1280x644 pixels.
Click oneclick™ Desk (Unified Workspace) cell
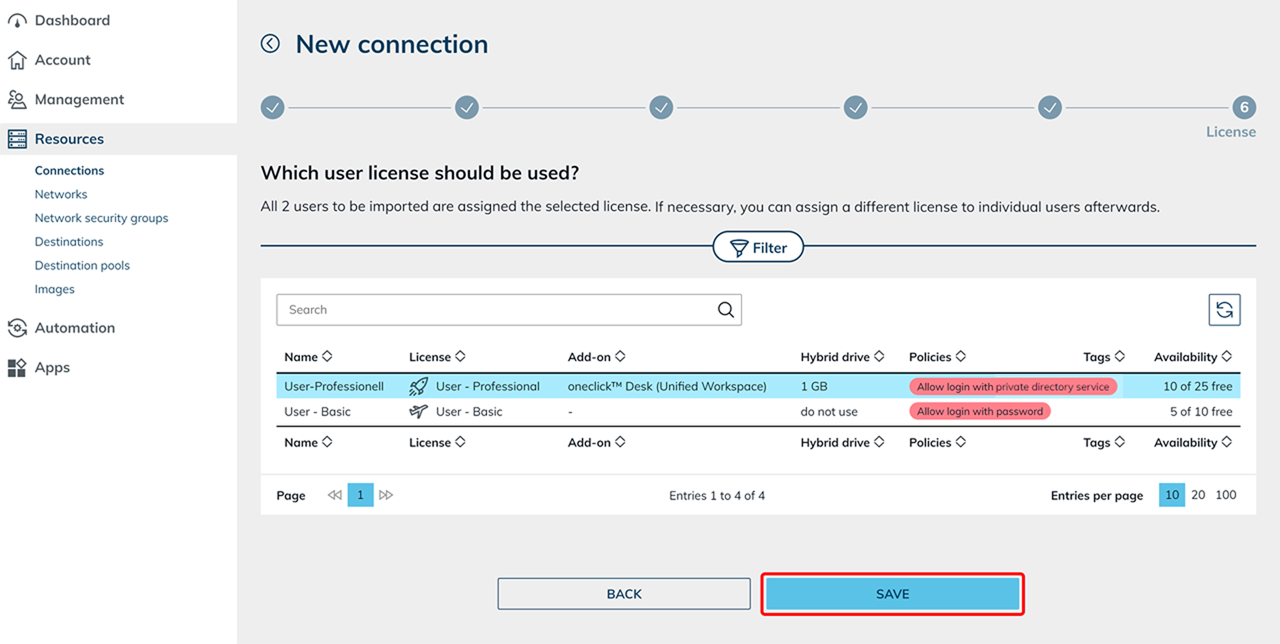[x=667, y=386]
